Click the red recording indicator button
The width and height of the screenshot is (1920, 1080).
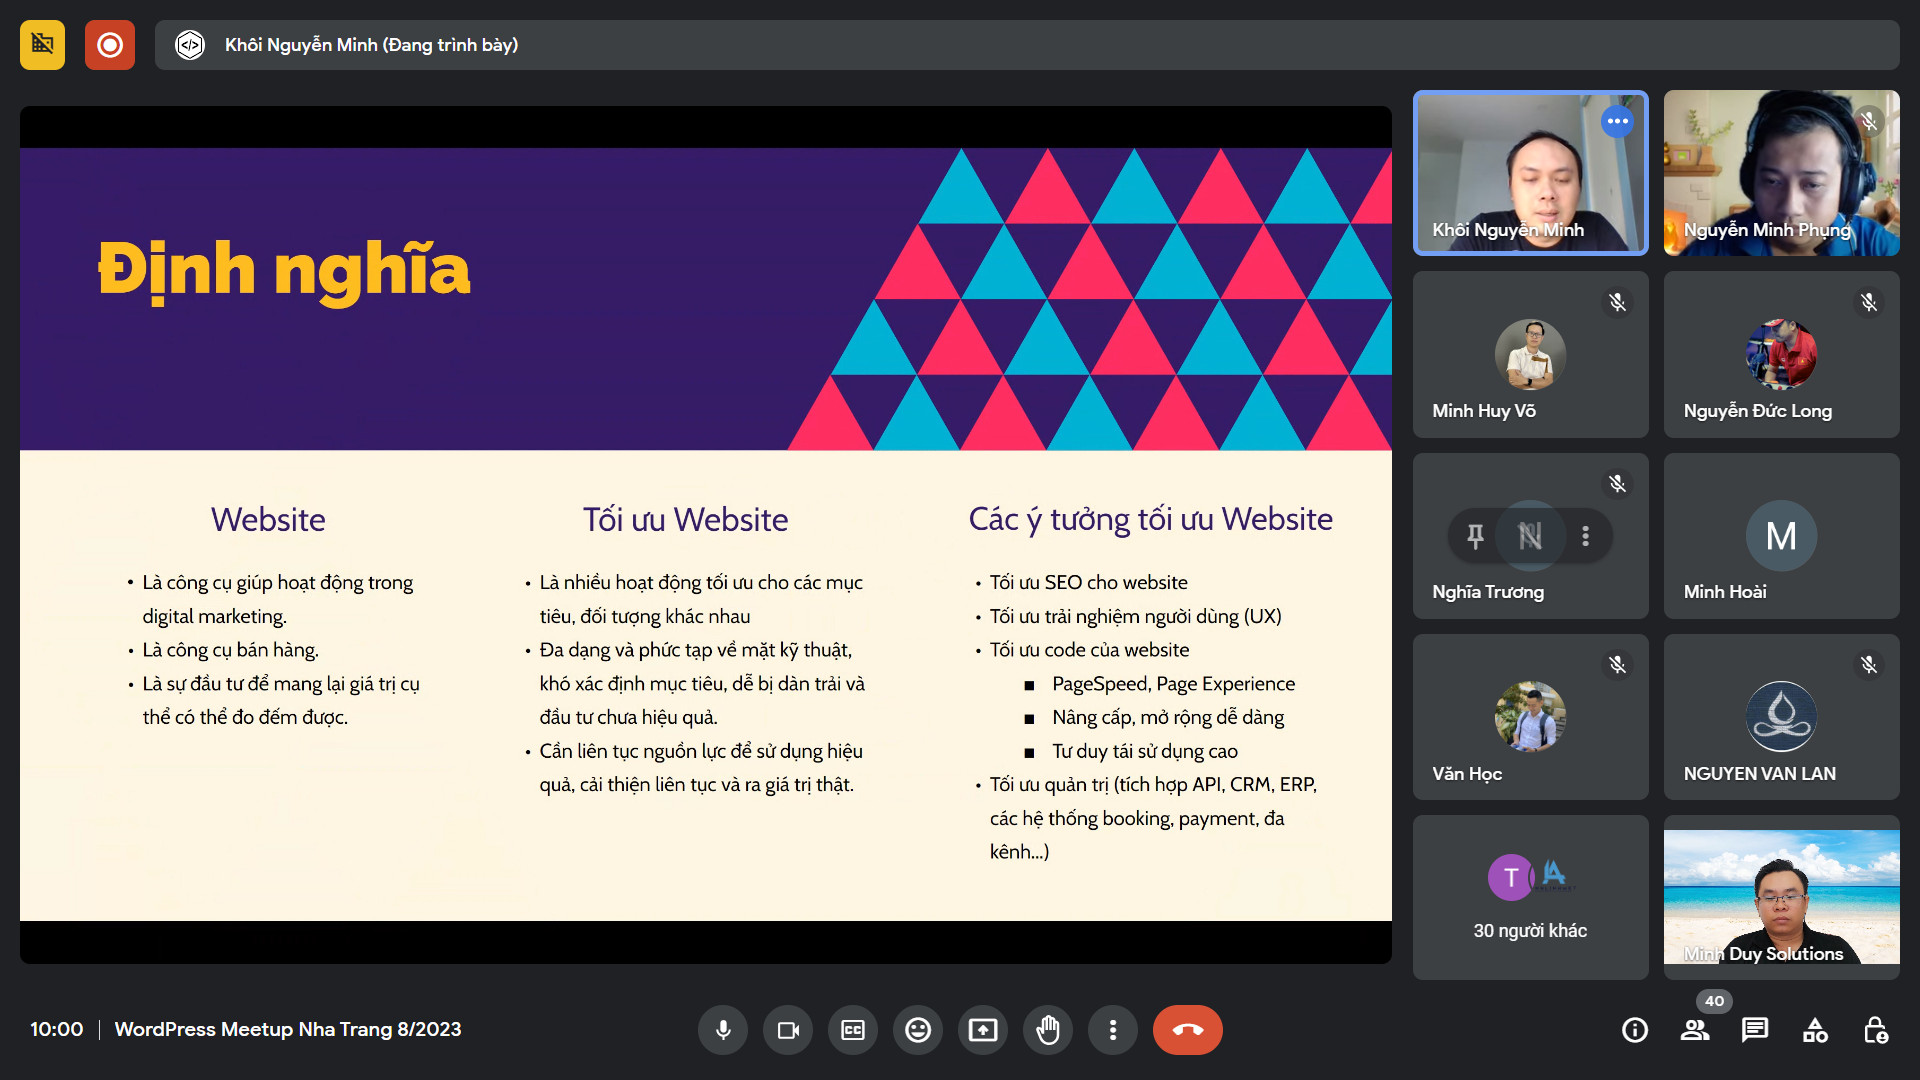[110, 45]
